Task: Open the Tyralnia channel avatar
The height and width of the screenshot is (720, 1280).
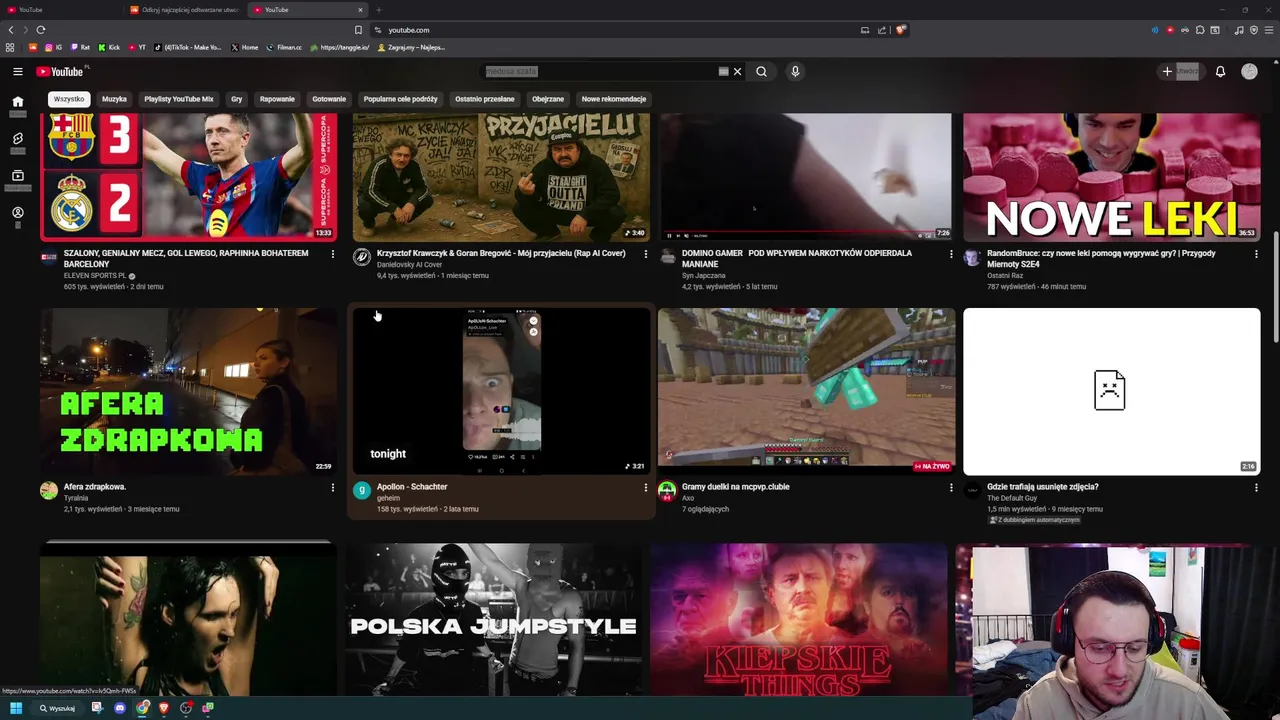Action: (49, 490)
